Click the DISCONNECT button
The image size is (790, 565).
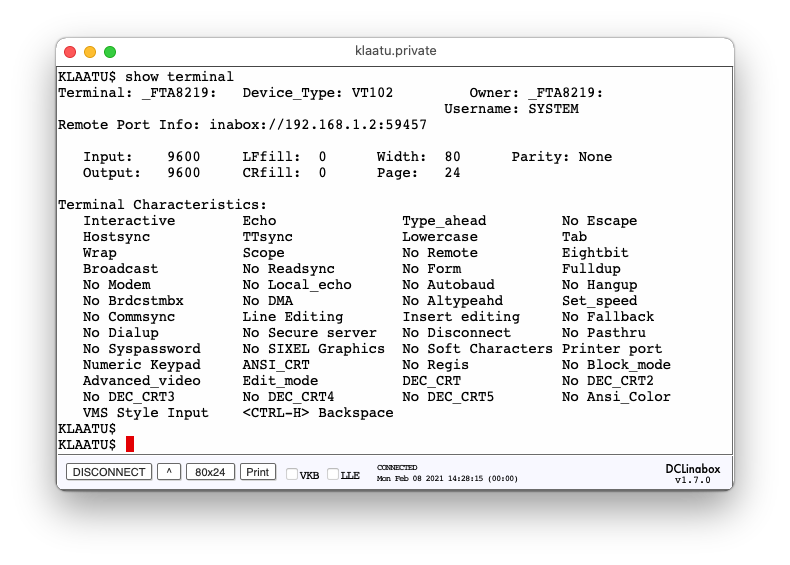coord(109,472)
